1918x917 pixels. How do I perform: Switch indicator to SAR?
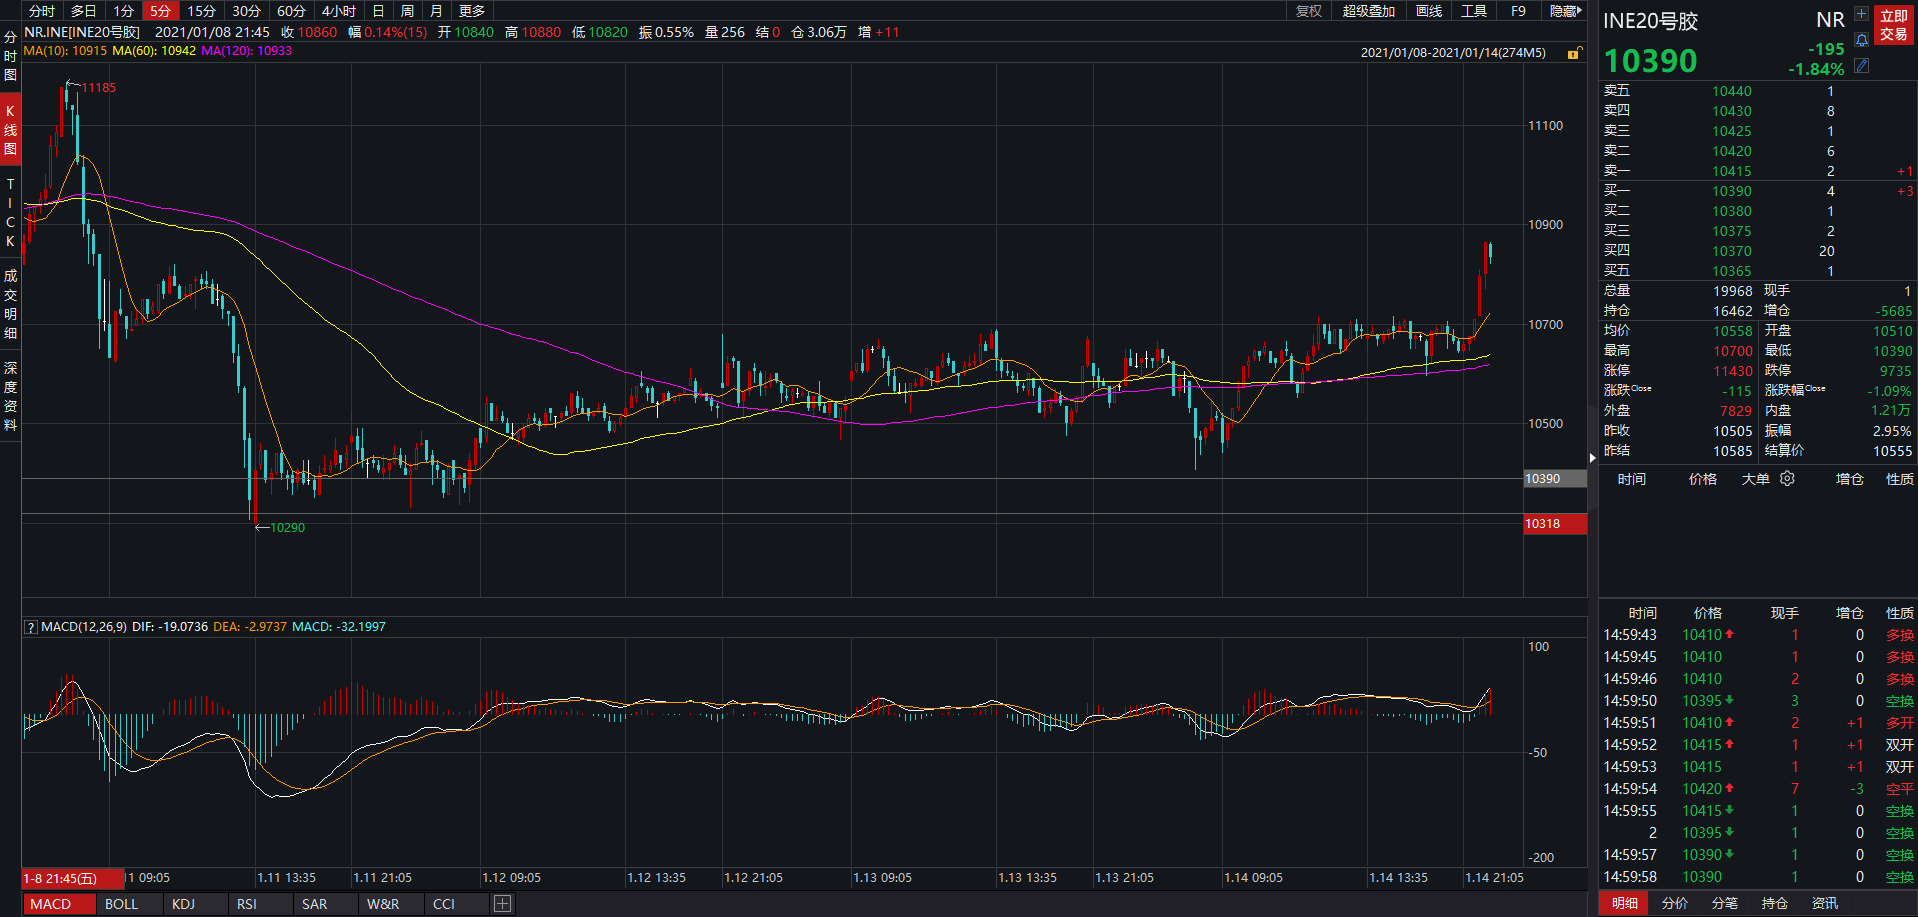[x=314, y=904]
